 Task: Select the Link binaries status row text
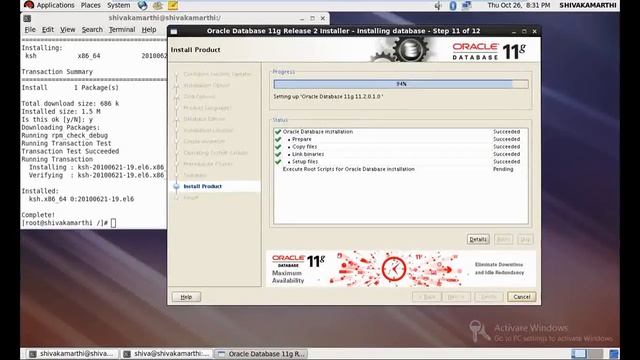(x=308, y=154)
